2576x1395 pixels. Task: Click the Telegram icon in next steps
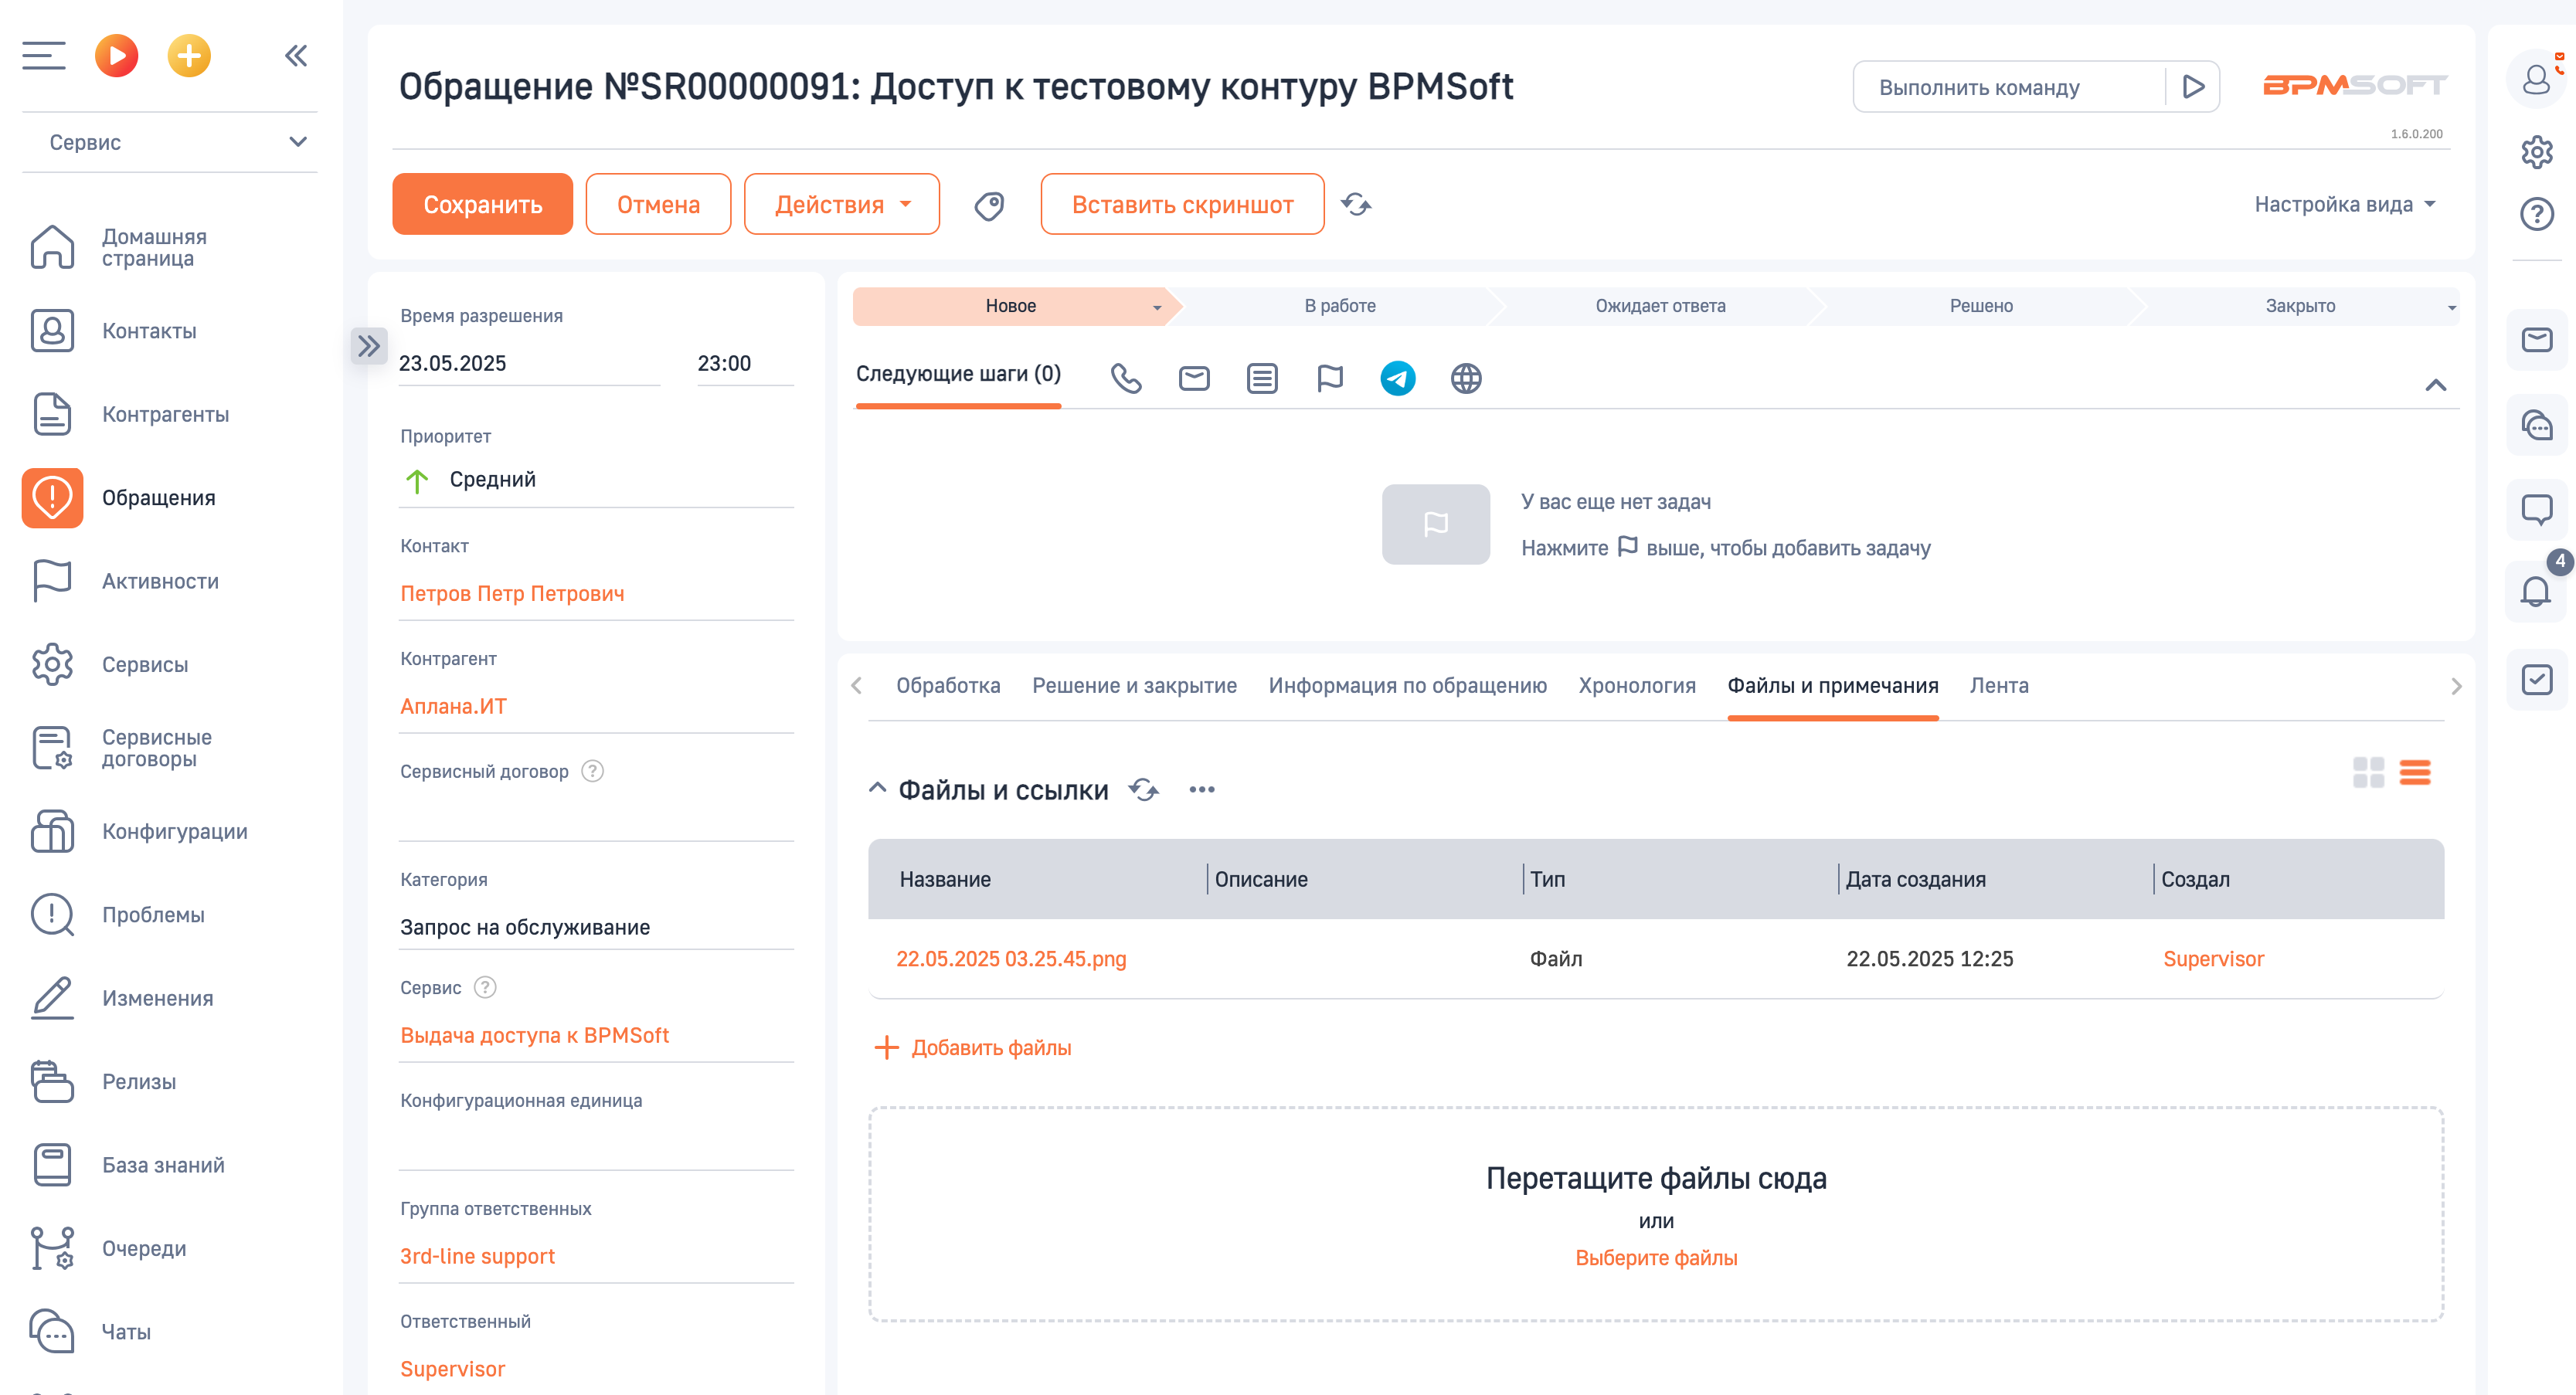click(1398, 378)
